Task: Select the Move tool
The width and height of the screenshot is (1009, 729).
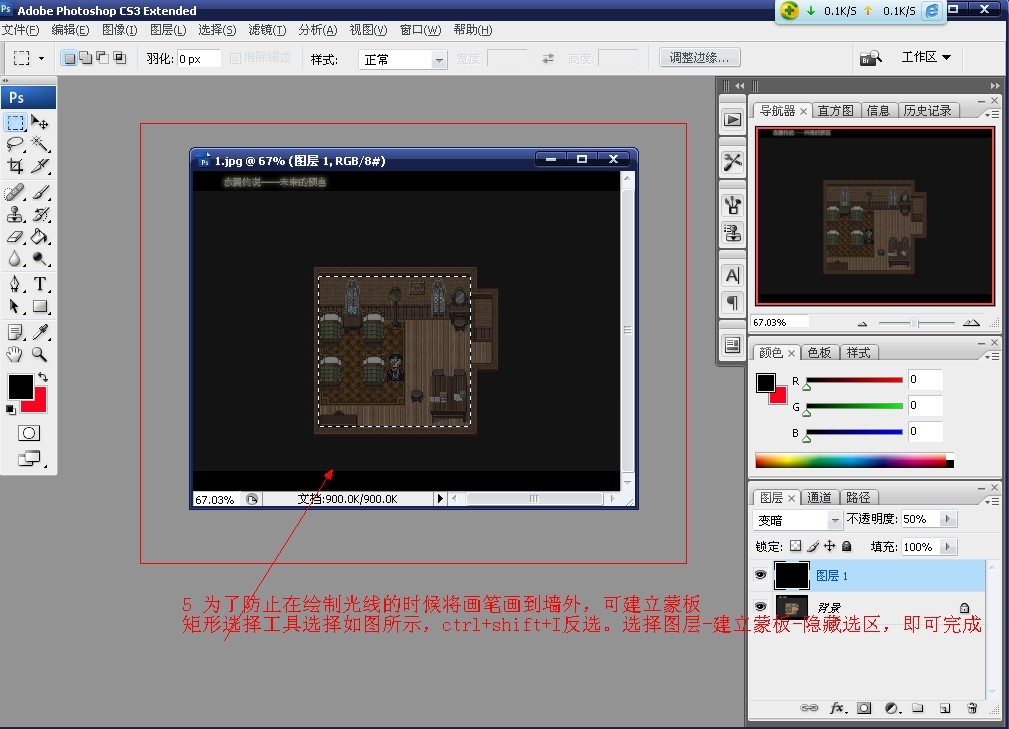Action: pyautogui.click(x=40, y=122)
